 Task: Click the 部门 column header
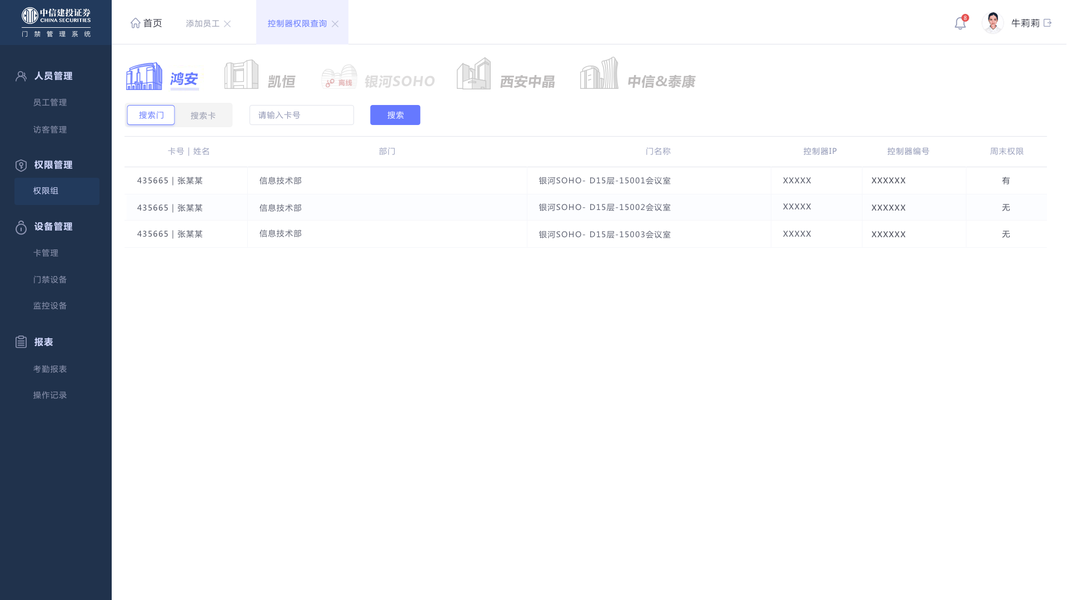click(x=387, y=152)
